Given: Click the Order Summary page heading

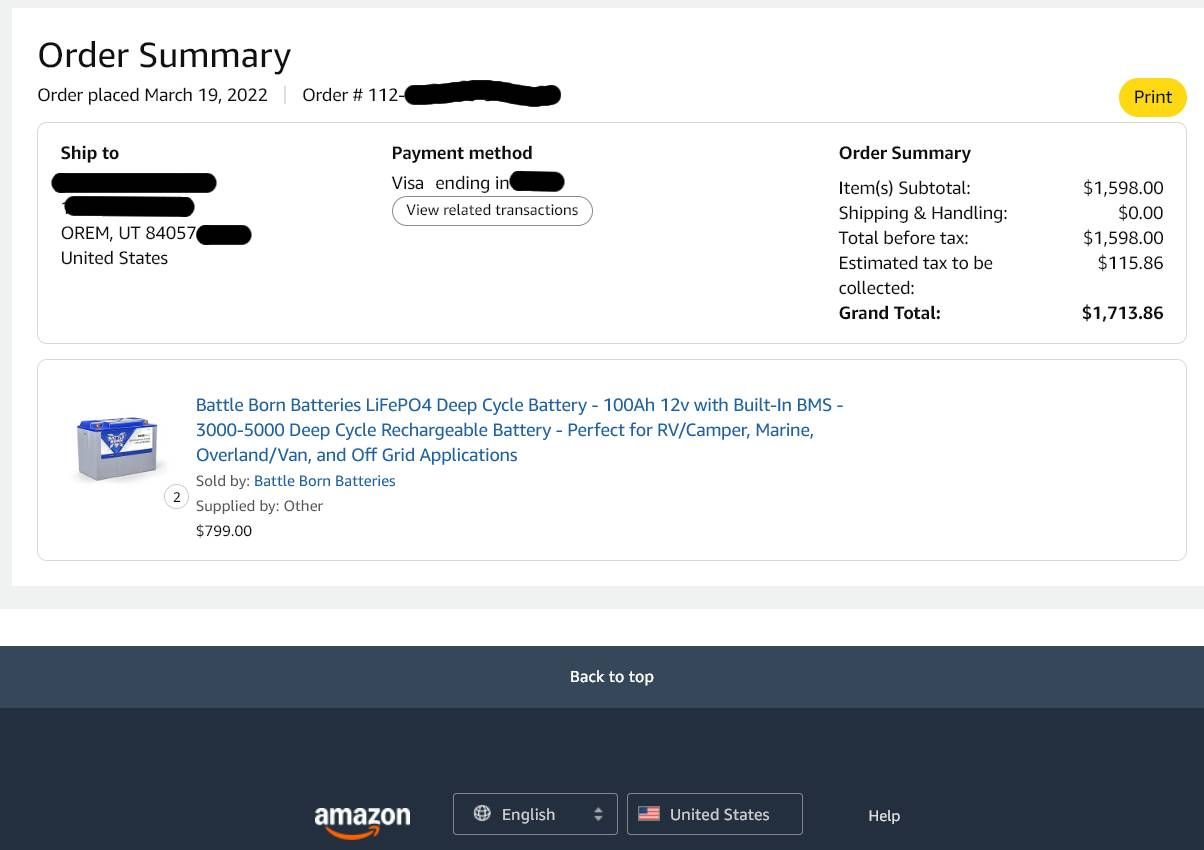Looking at the screenshot, I should tap(164, 56).
